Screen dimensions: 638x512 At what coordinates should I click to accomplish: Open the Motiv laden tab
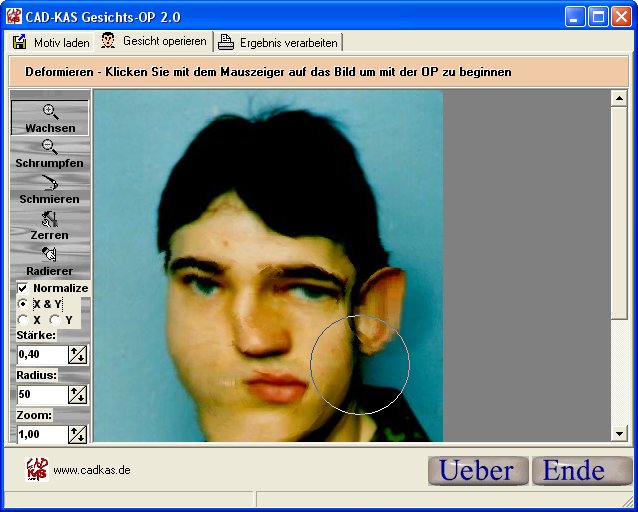pos(51,42)
